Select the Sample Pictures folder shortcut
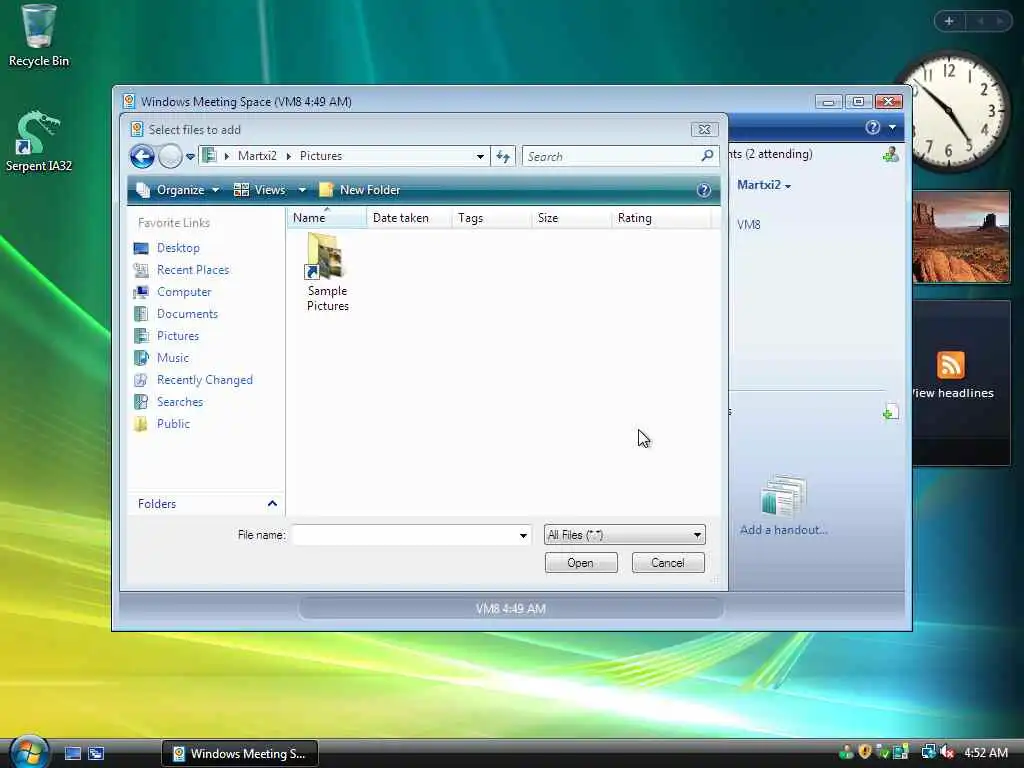Image resolution: width=1024 pixels, height=768 pixels. (x=327, y=273)
